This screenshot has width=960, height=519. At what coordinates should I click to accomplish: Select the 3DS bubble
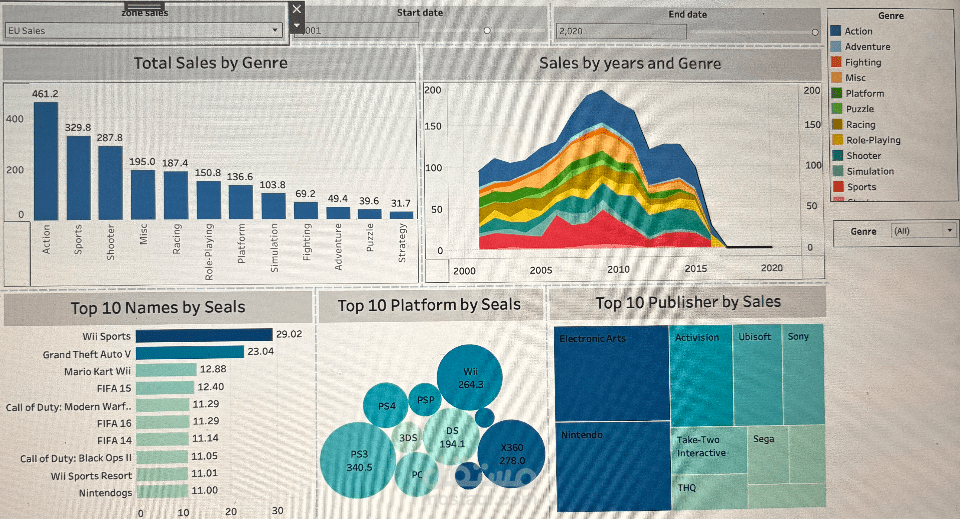[x=407, y=438]
